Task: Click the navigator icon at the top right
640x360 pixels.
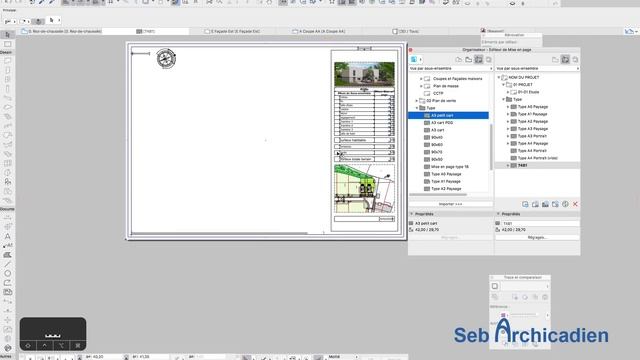Action: (x=630, y=31)
